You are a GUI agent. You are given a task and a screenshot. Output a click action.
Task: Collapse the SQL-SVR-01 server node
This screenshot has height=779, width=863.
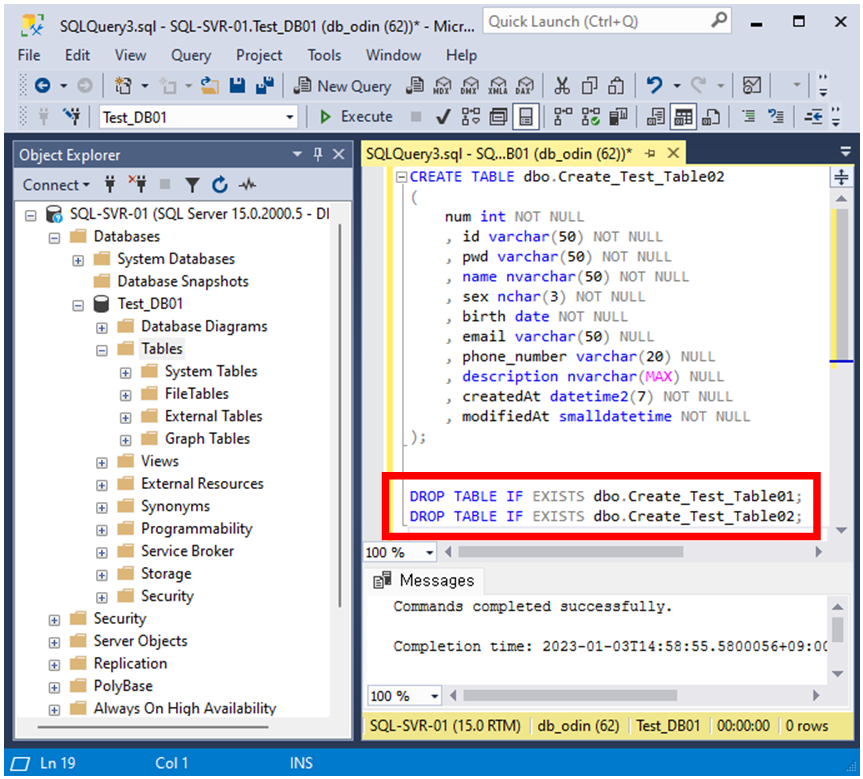point(31,215)
